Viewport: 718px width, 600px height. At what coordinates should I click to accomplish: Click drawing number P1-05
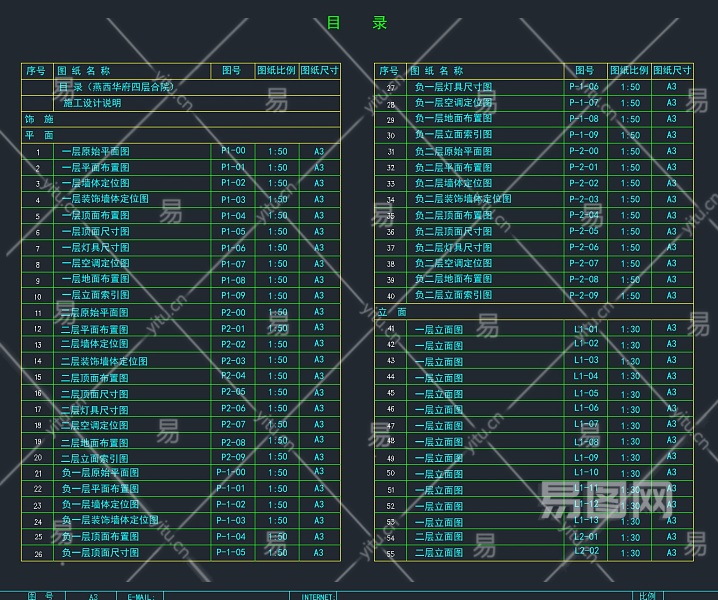point(233,232)
